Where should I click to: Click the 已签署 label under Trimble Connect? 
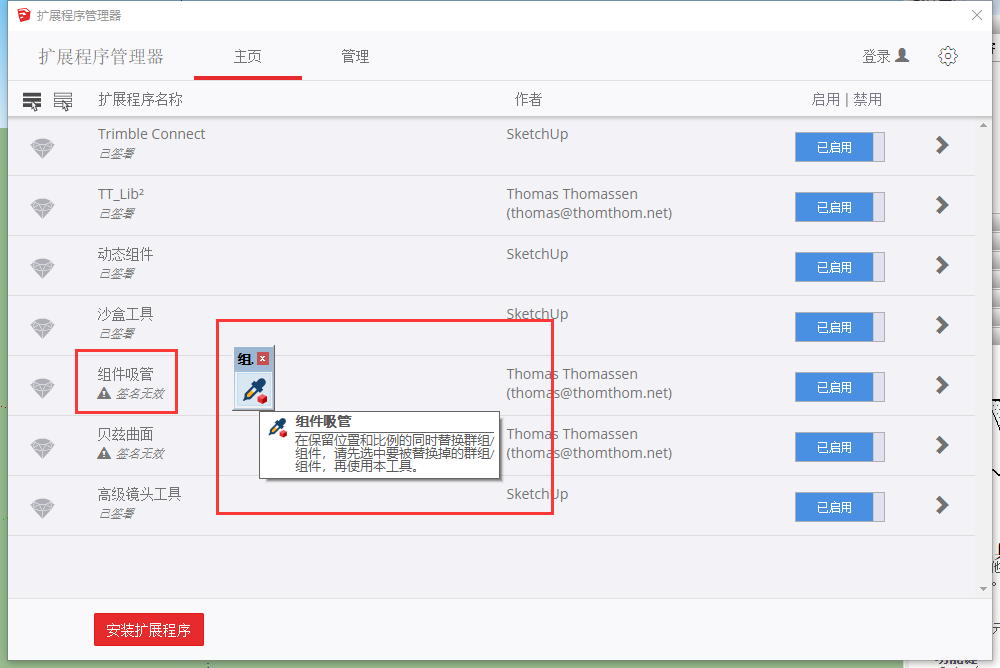116,154
